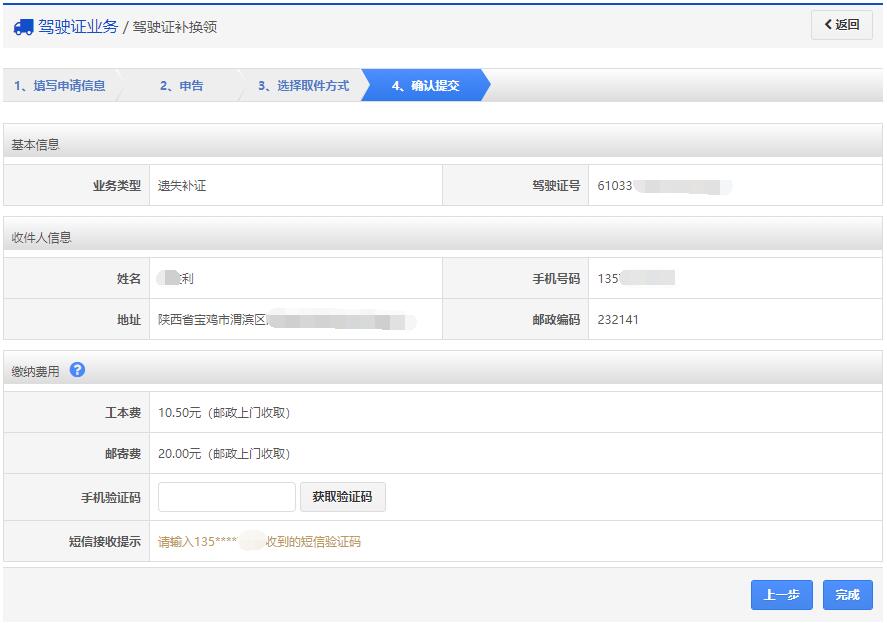The height and width of the screenshot is (623, 887).
Task: Click the 返回 button to go back
Action: point(843,25)
